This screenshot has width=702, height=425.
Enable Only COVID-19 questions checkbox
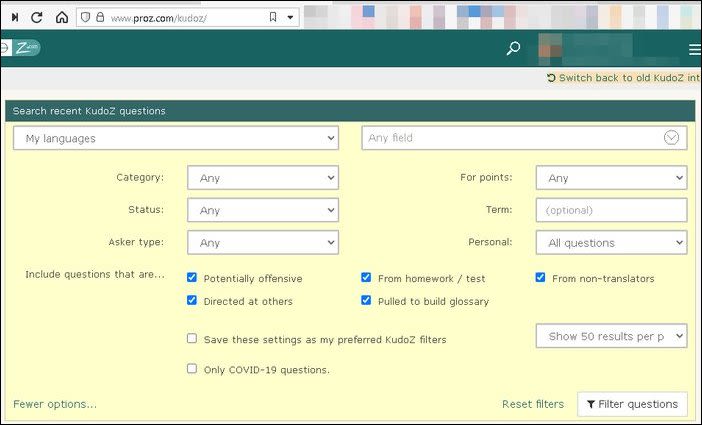pyautogui.click(x=192, y=369)
